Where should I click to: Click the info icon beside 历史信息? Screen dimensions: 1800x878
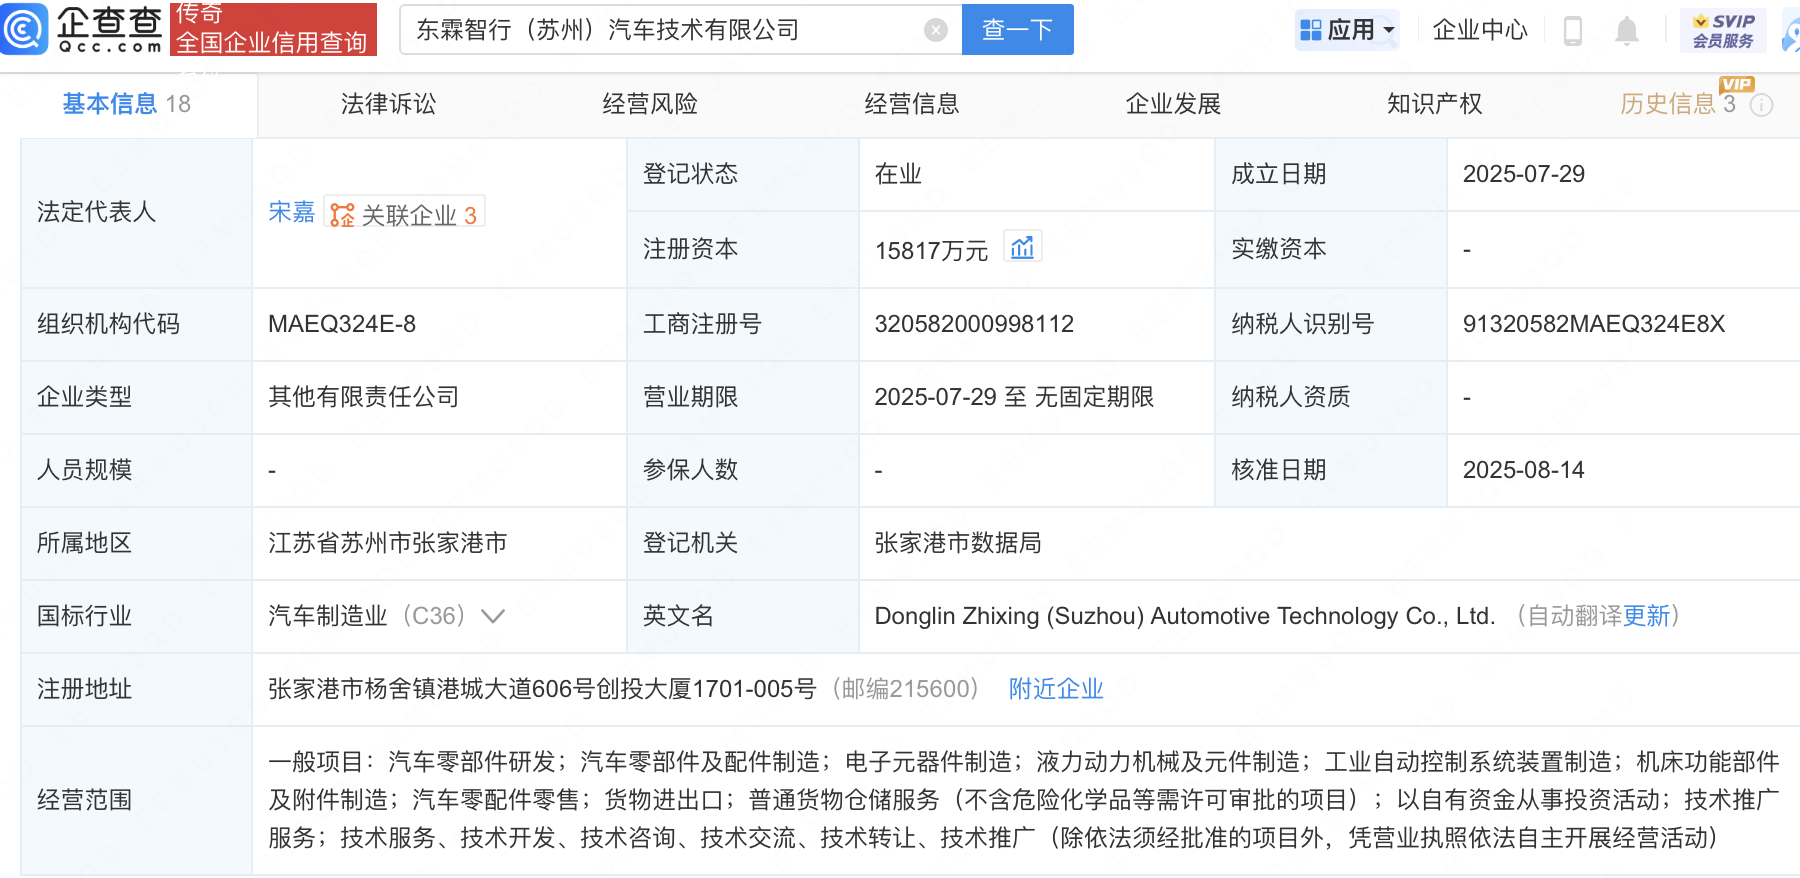pyautogui.click(x=1762, y=105)
